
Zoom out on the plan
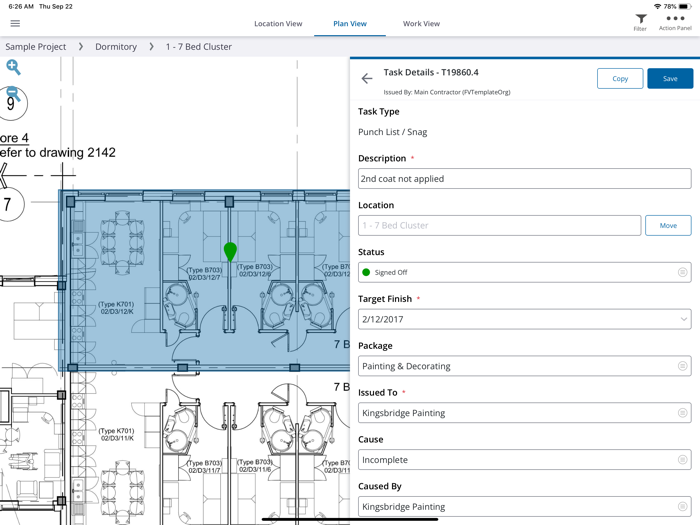click(x=14, y=93)
